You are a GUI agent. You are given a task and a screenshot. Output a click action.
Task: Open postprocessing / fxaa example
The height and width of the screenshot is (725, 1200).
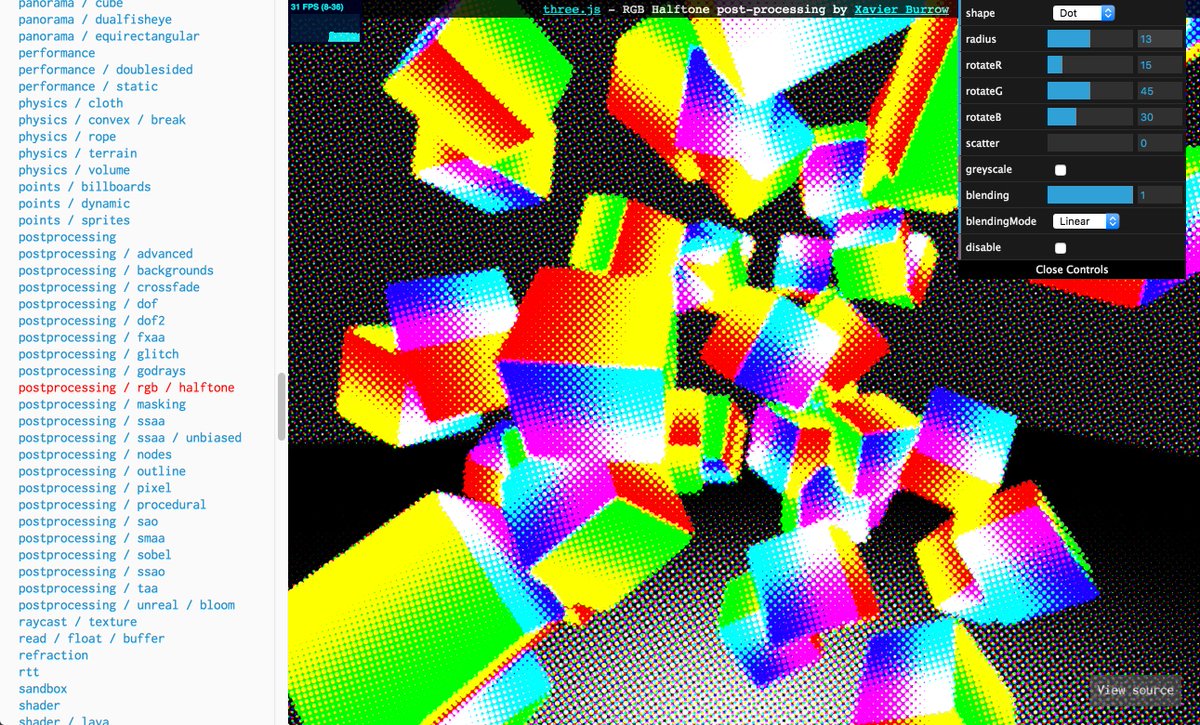coord(91,337)
